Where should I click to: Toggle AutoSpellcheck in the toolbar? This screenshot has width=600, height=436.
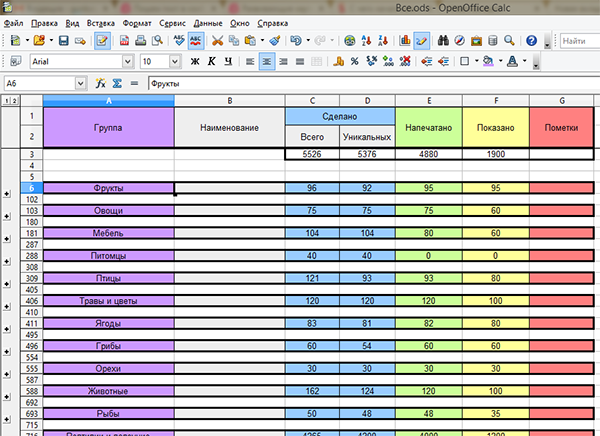[196, 41]
